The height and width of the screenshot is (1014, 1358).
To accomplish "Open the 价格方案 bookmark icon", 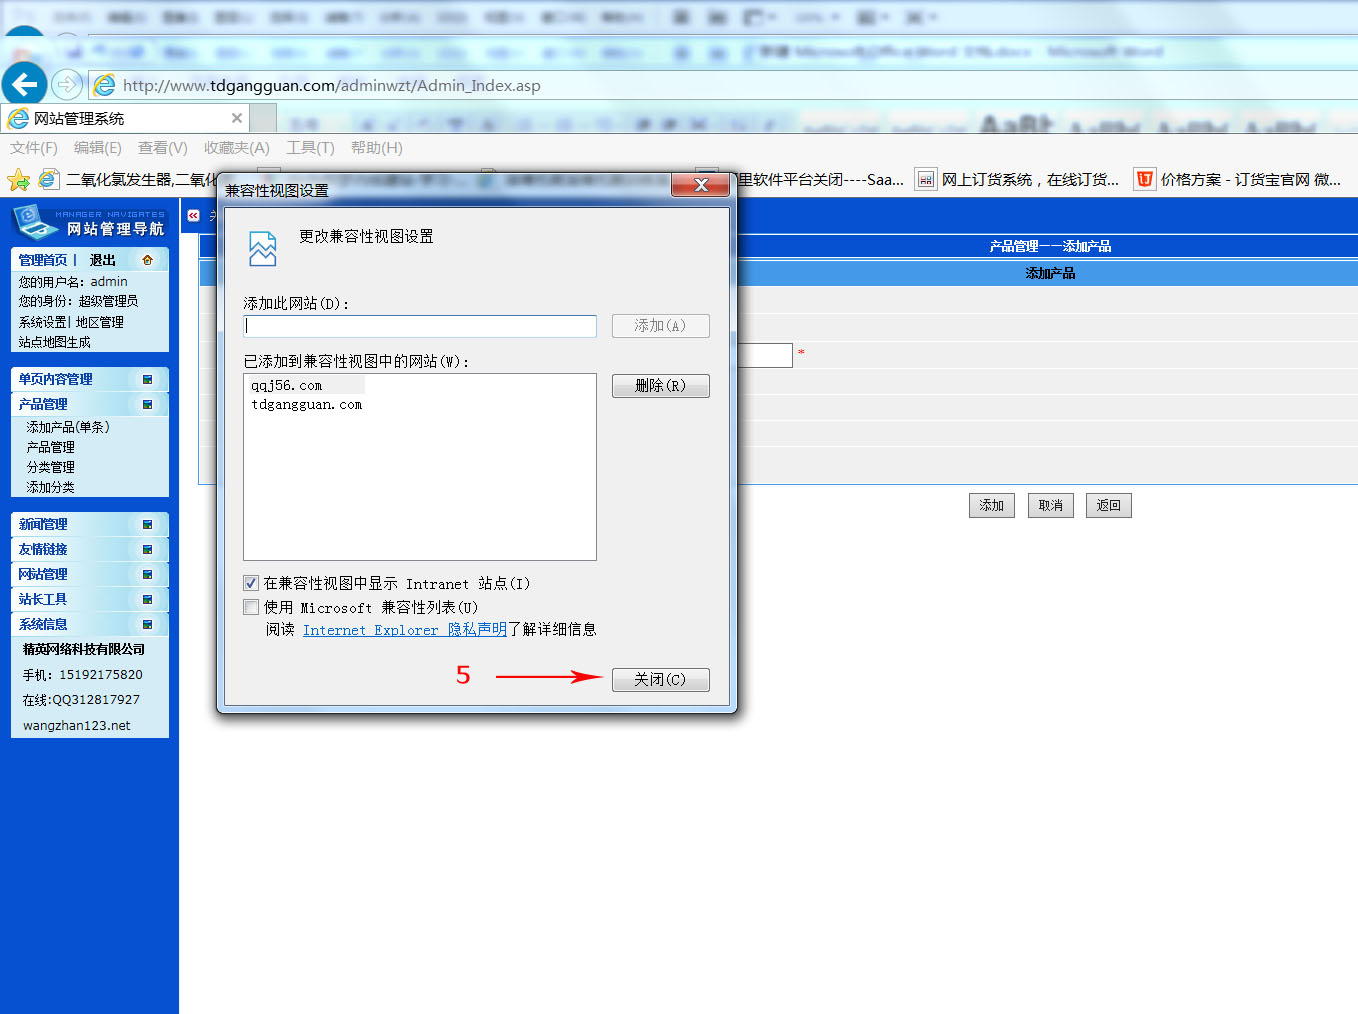I will click(1145, 179).
